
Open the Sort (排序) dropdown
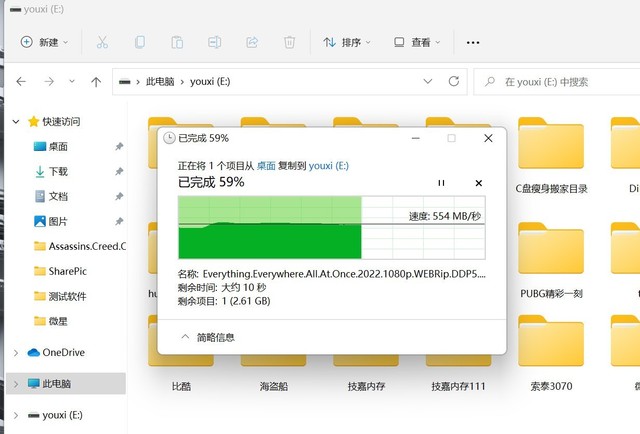pyautogui.click(x=347, y=42)
